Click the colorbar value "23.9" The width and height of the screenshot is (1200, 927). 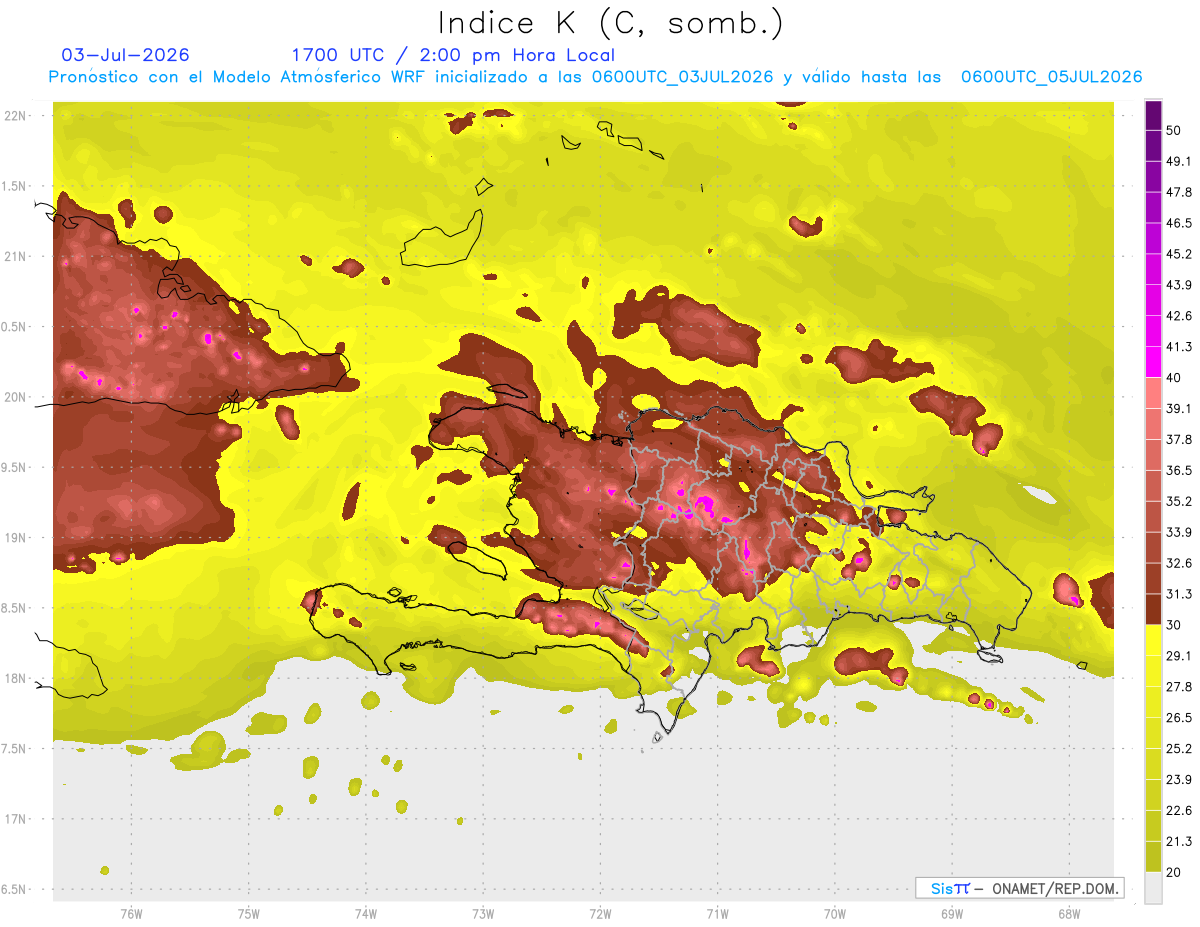click(x=1180, y=779)
